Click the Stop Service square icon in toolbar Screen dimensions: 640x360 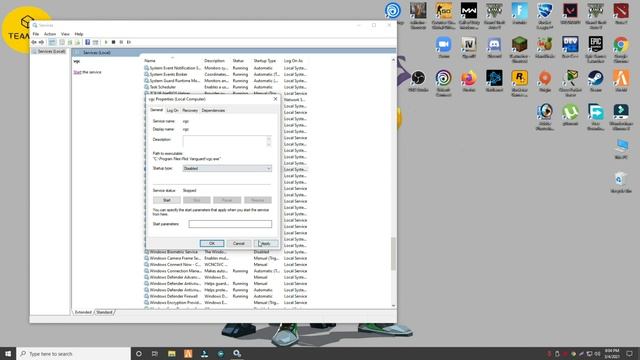click(x=113, y=42)
